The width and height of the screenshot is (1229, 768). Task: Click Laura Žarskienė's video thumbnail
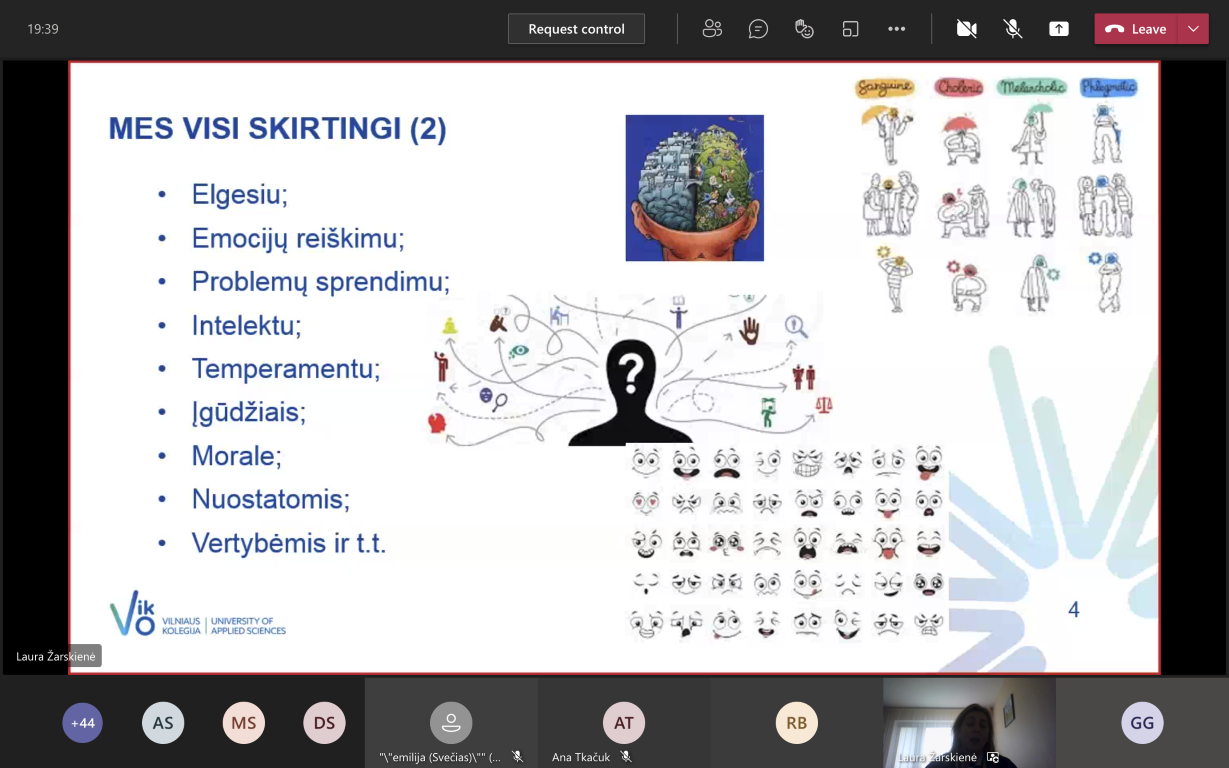(x=968, y=722)
